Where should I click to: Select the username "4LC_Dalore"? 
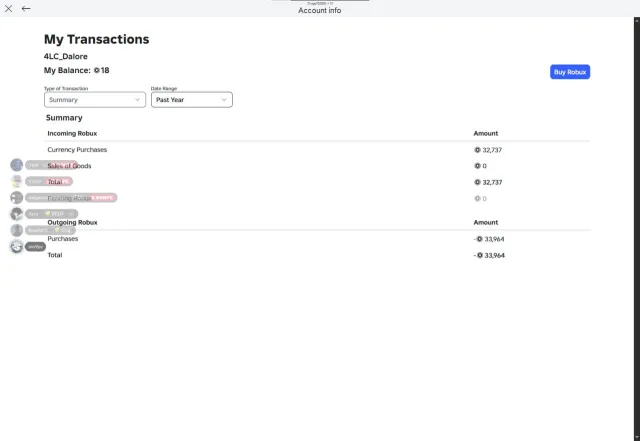pyautogui.click(x=66, y=56)
